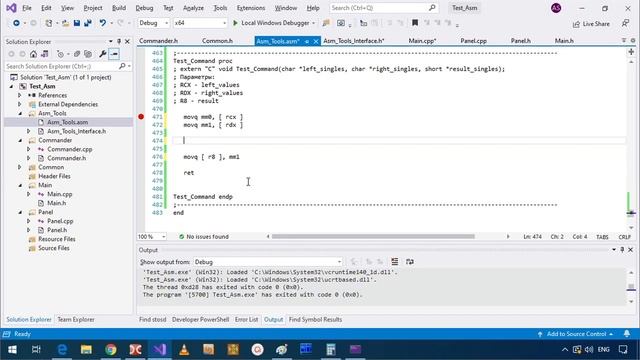Switch to the Main.cpp tab
Viewport: 640px width, 360px height.
[422, 41]
